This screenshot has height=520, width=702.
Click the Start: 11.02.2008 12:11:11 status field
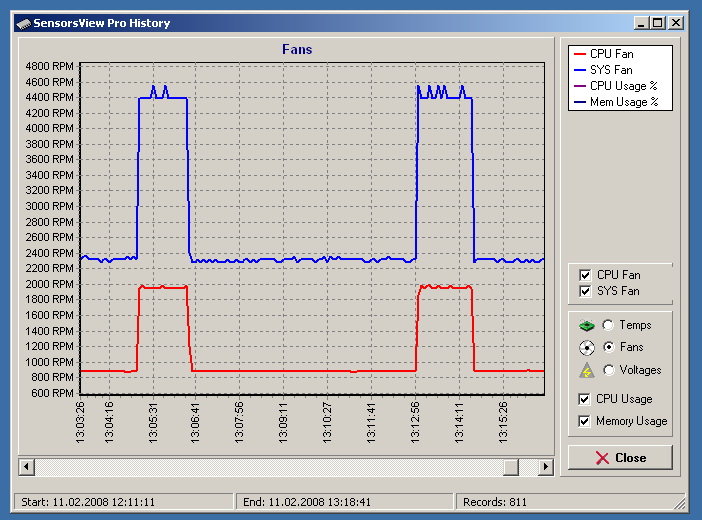point(124,502)
